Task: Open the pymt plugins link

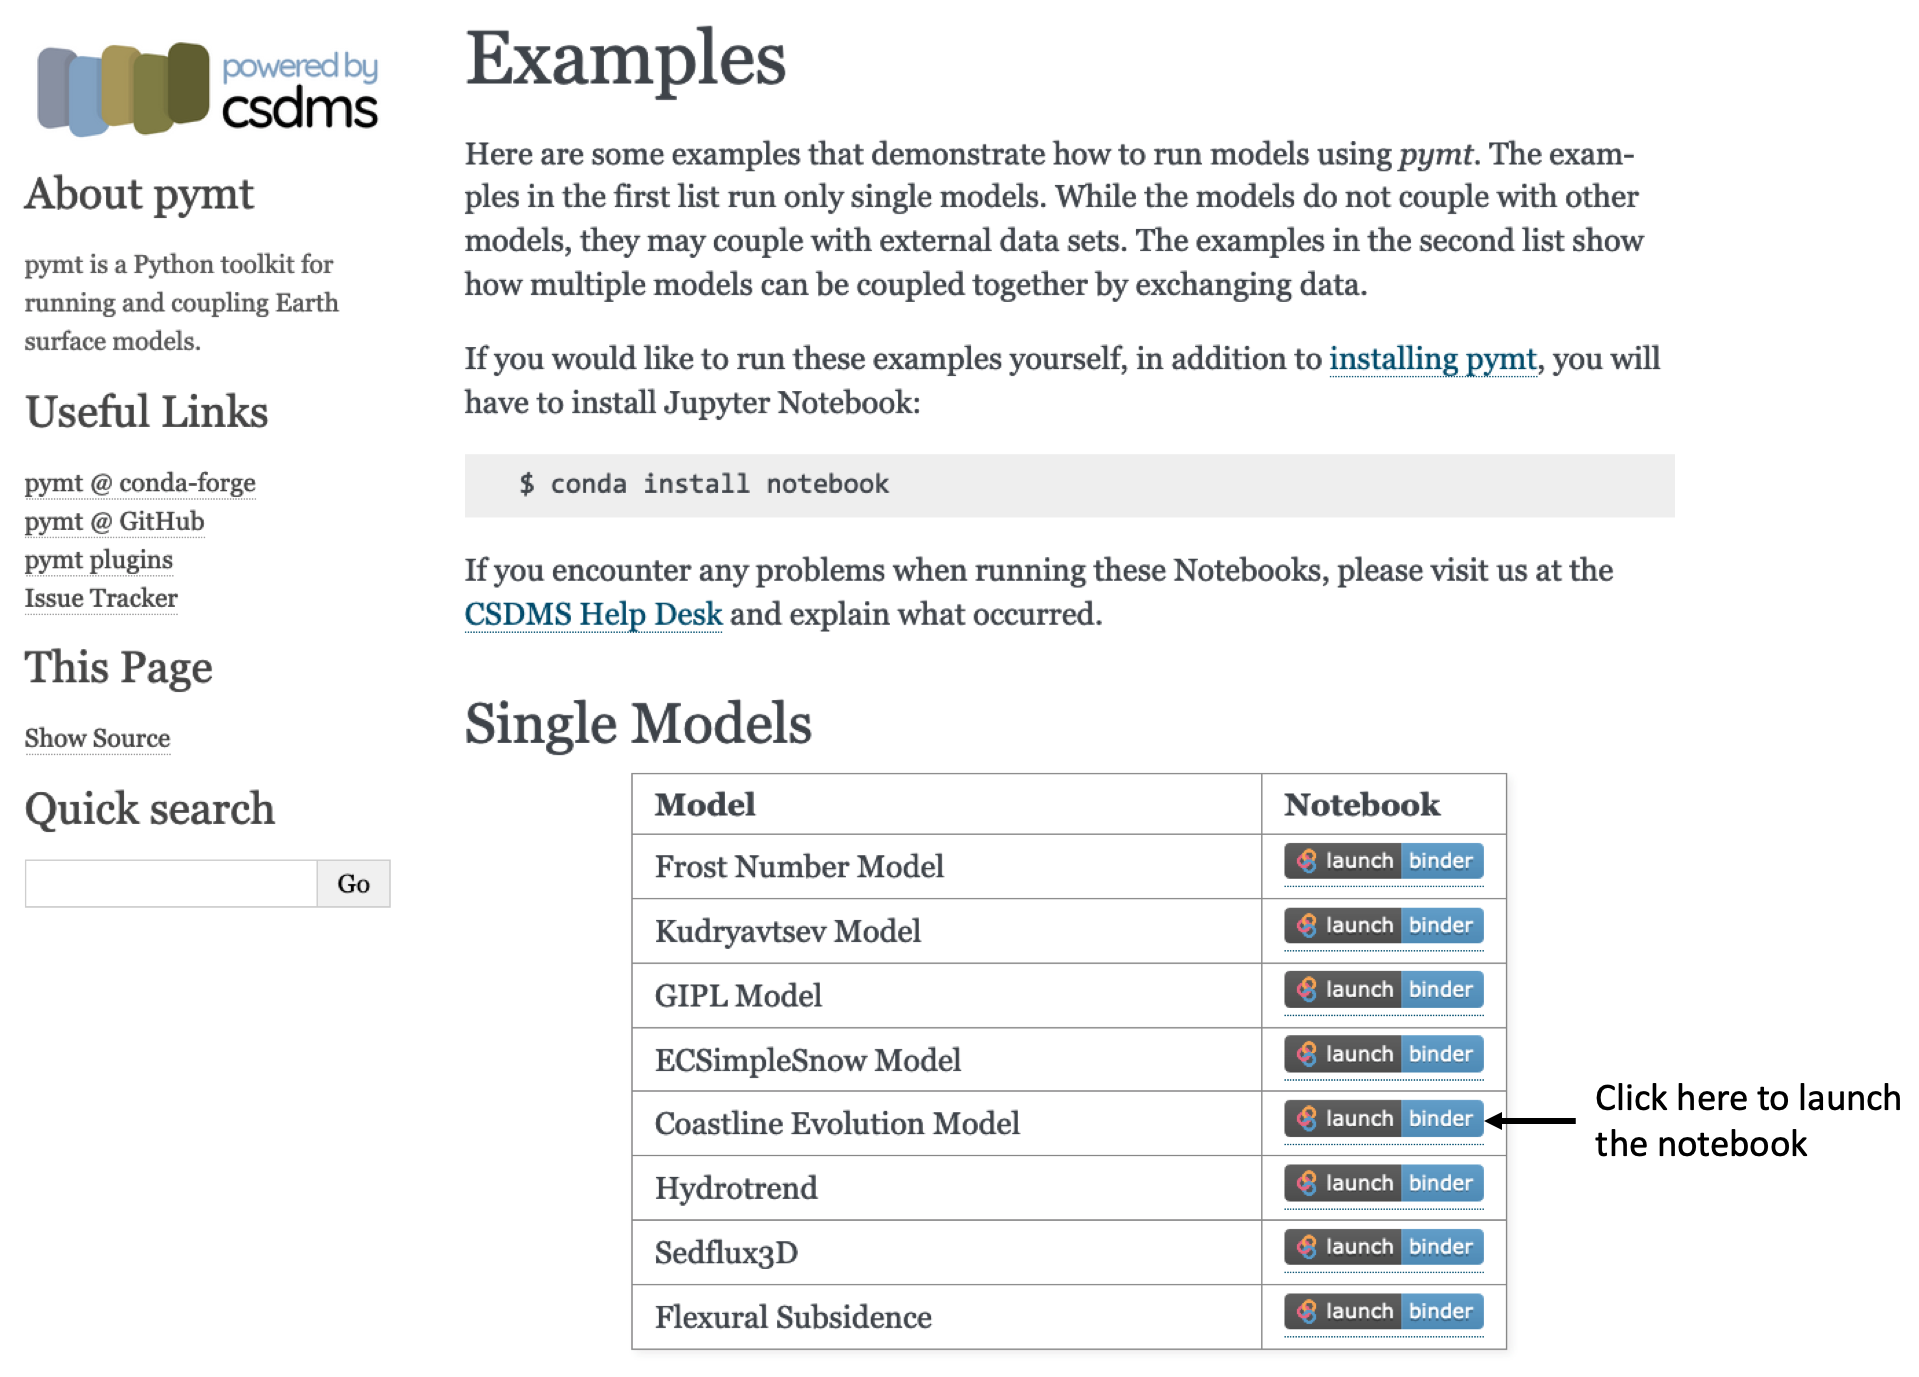Action: click(98, 560)
